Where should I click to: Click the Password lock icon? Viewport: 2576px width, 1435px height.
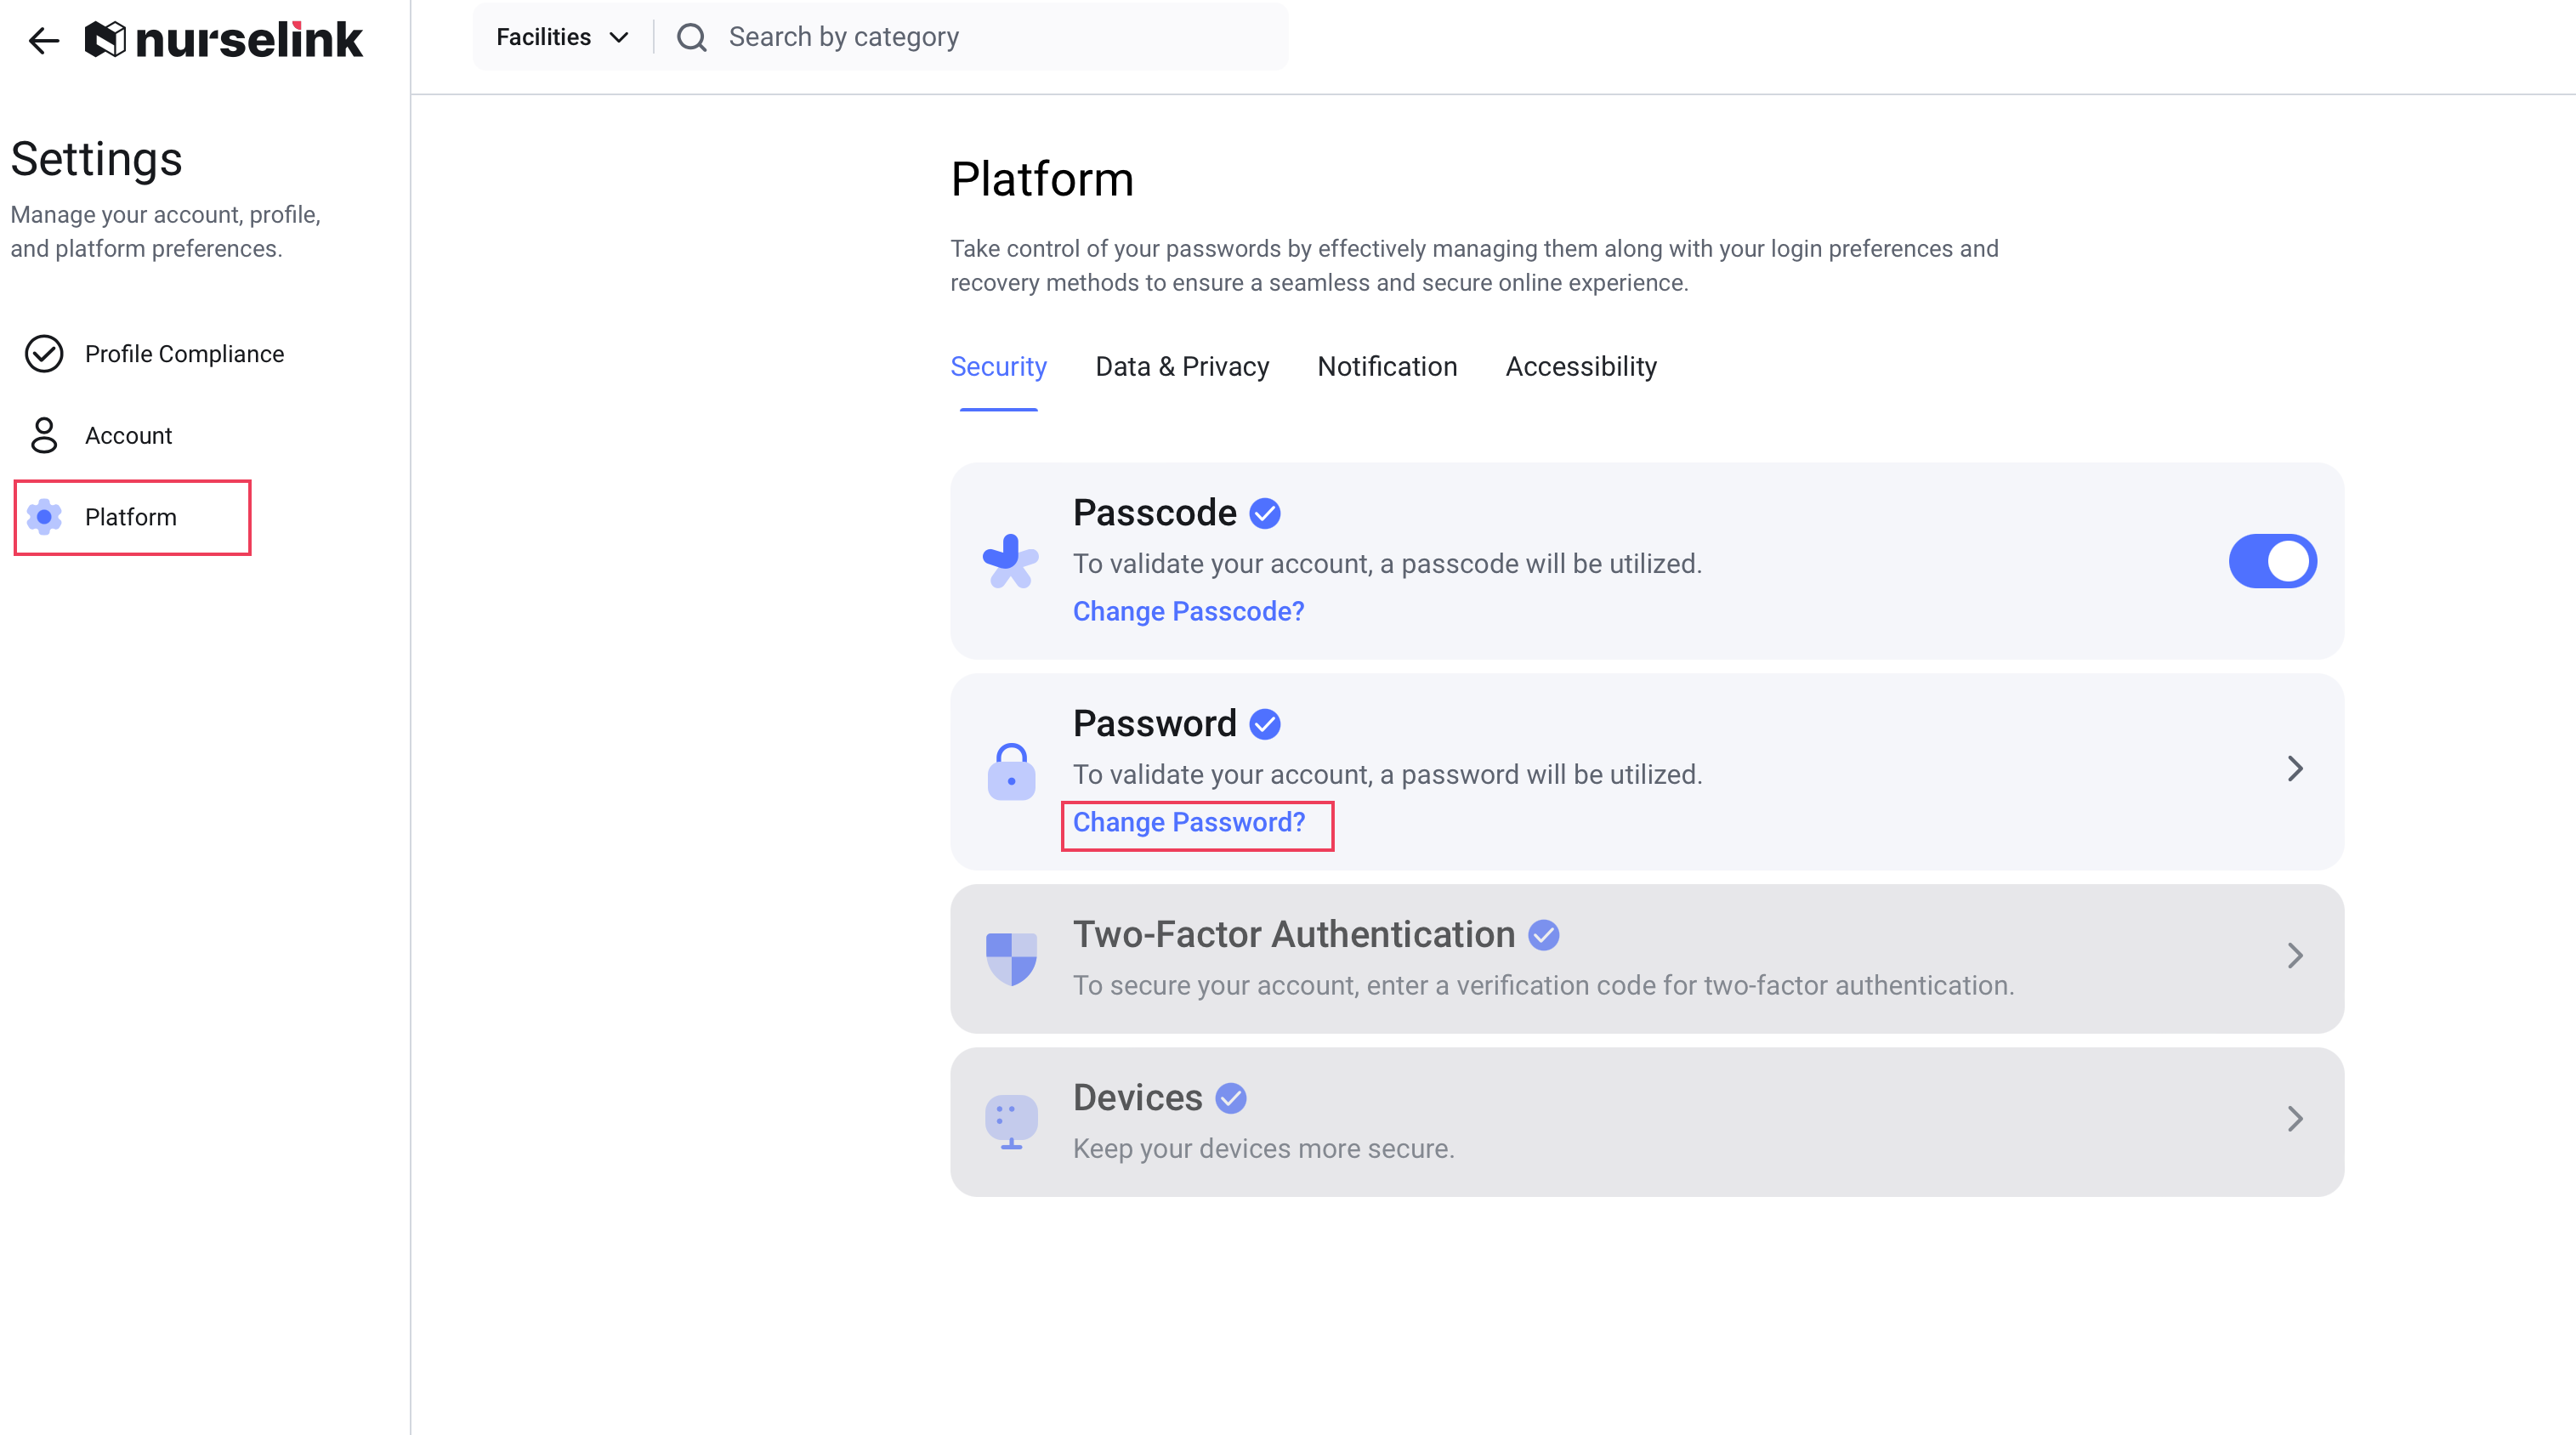(1011, 771)
